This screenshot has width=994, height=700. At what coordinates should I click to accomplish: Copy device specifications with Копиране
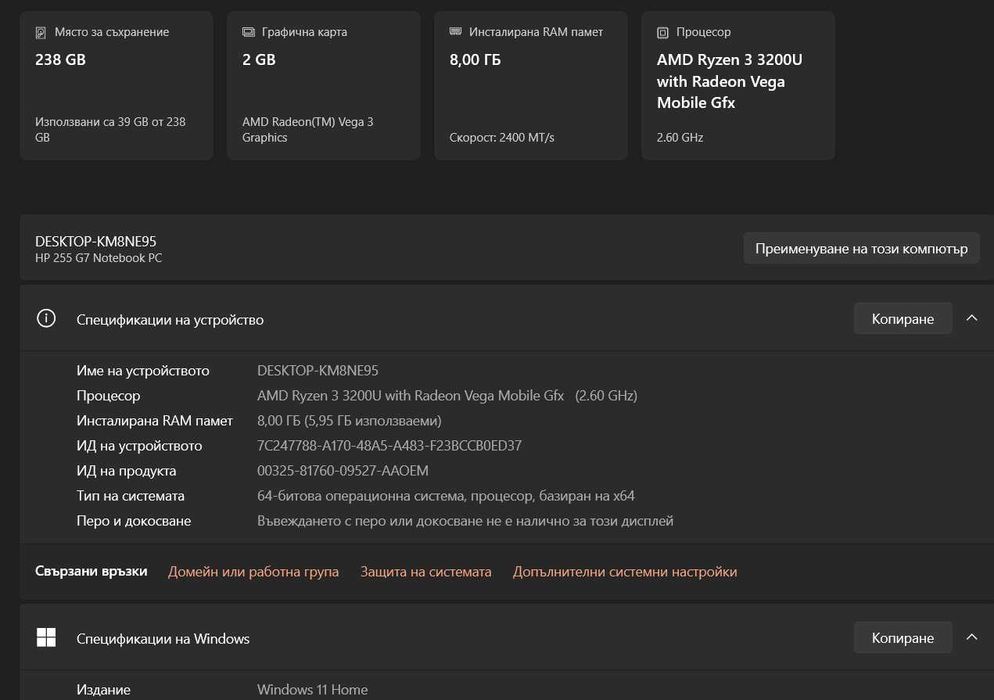[x=903, y=318]
